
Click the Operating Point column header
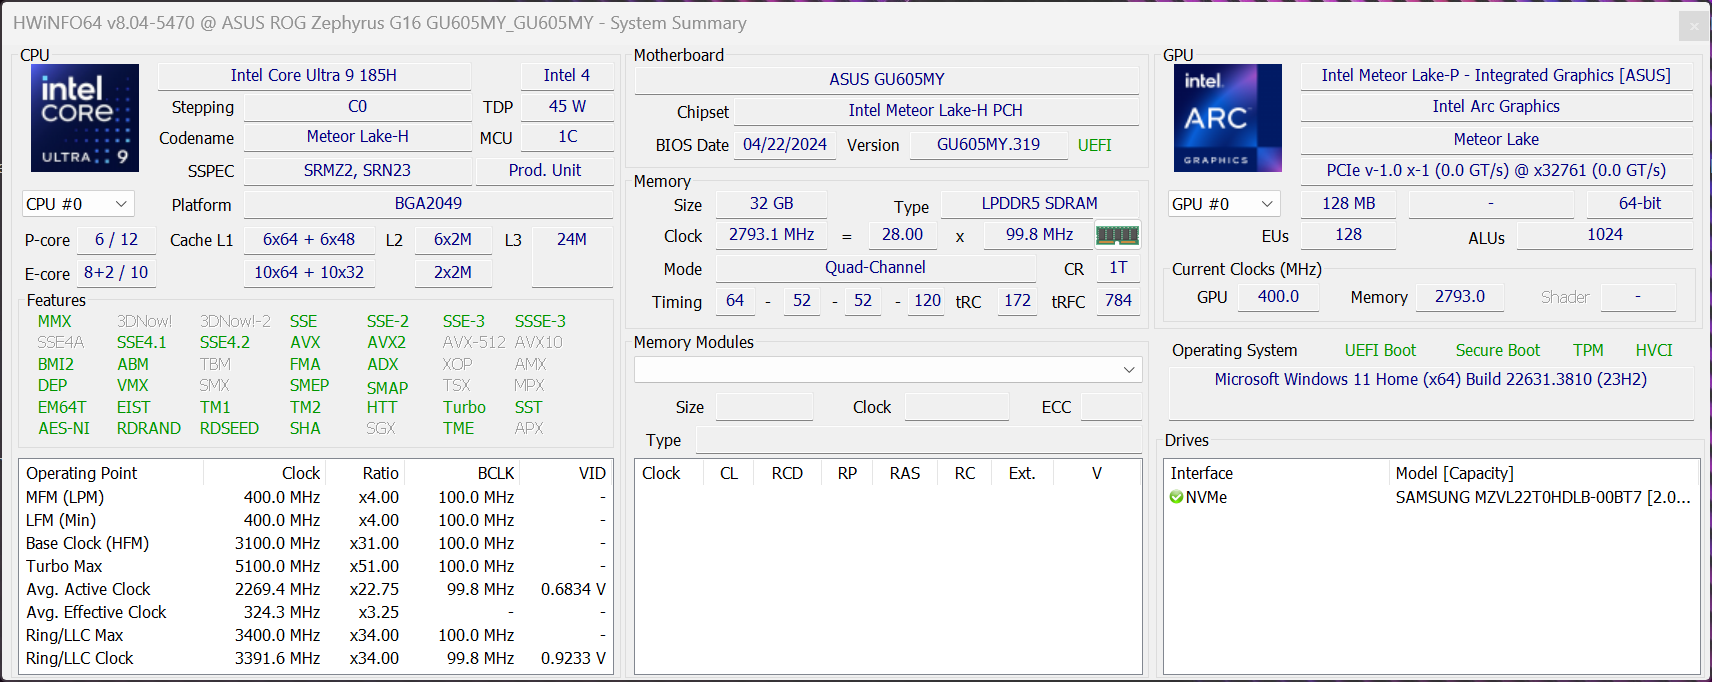point(82,473)
